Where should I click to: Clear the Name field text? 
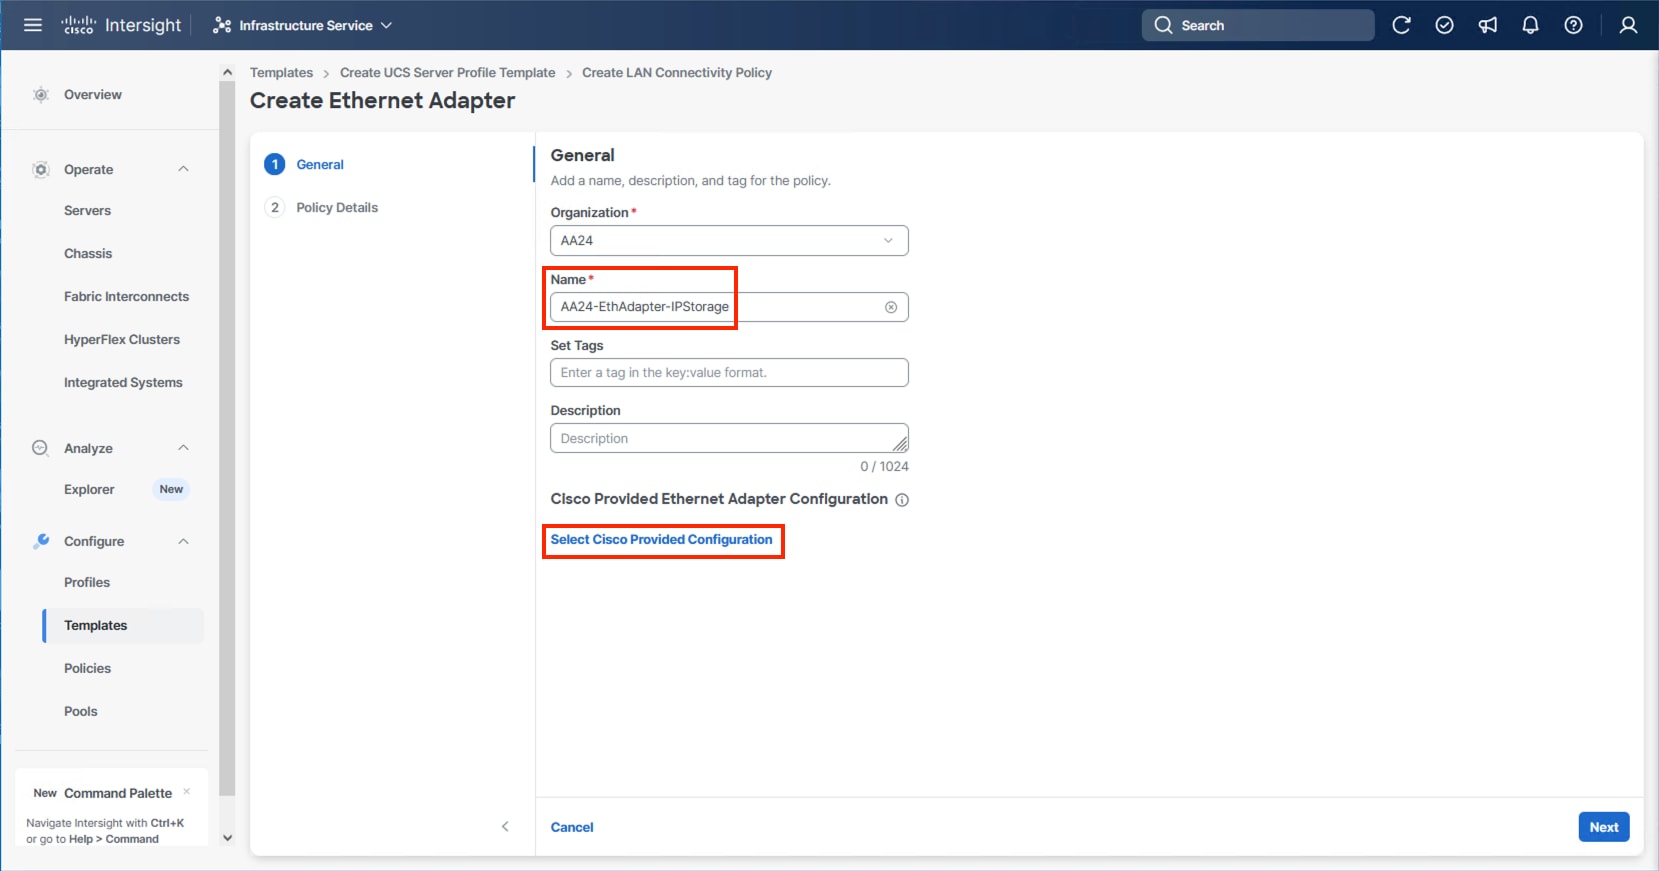tap(891, 307)
